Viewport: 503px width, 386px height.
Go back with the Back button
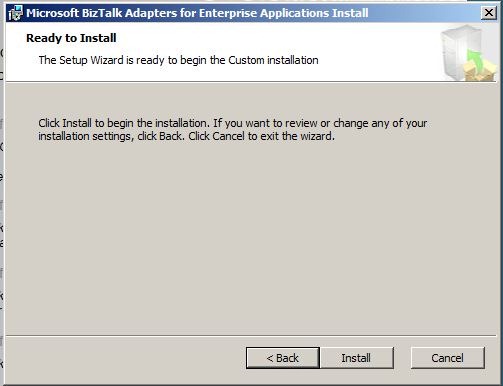[283, 358]
